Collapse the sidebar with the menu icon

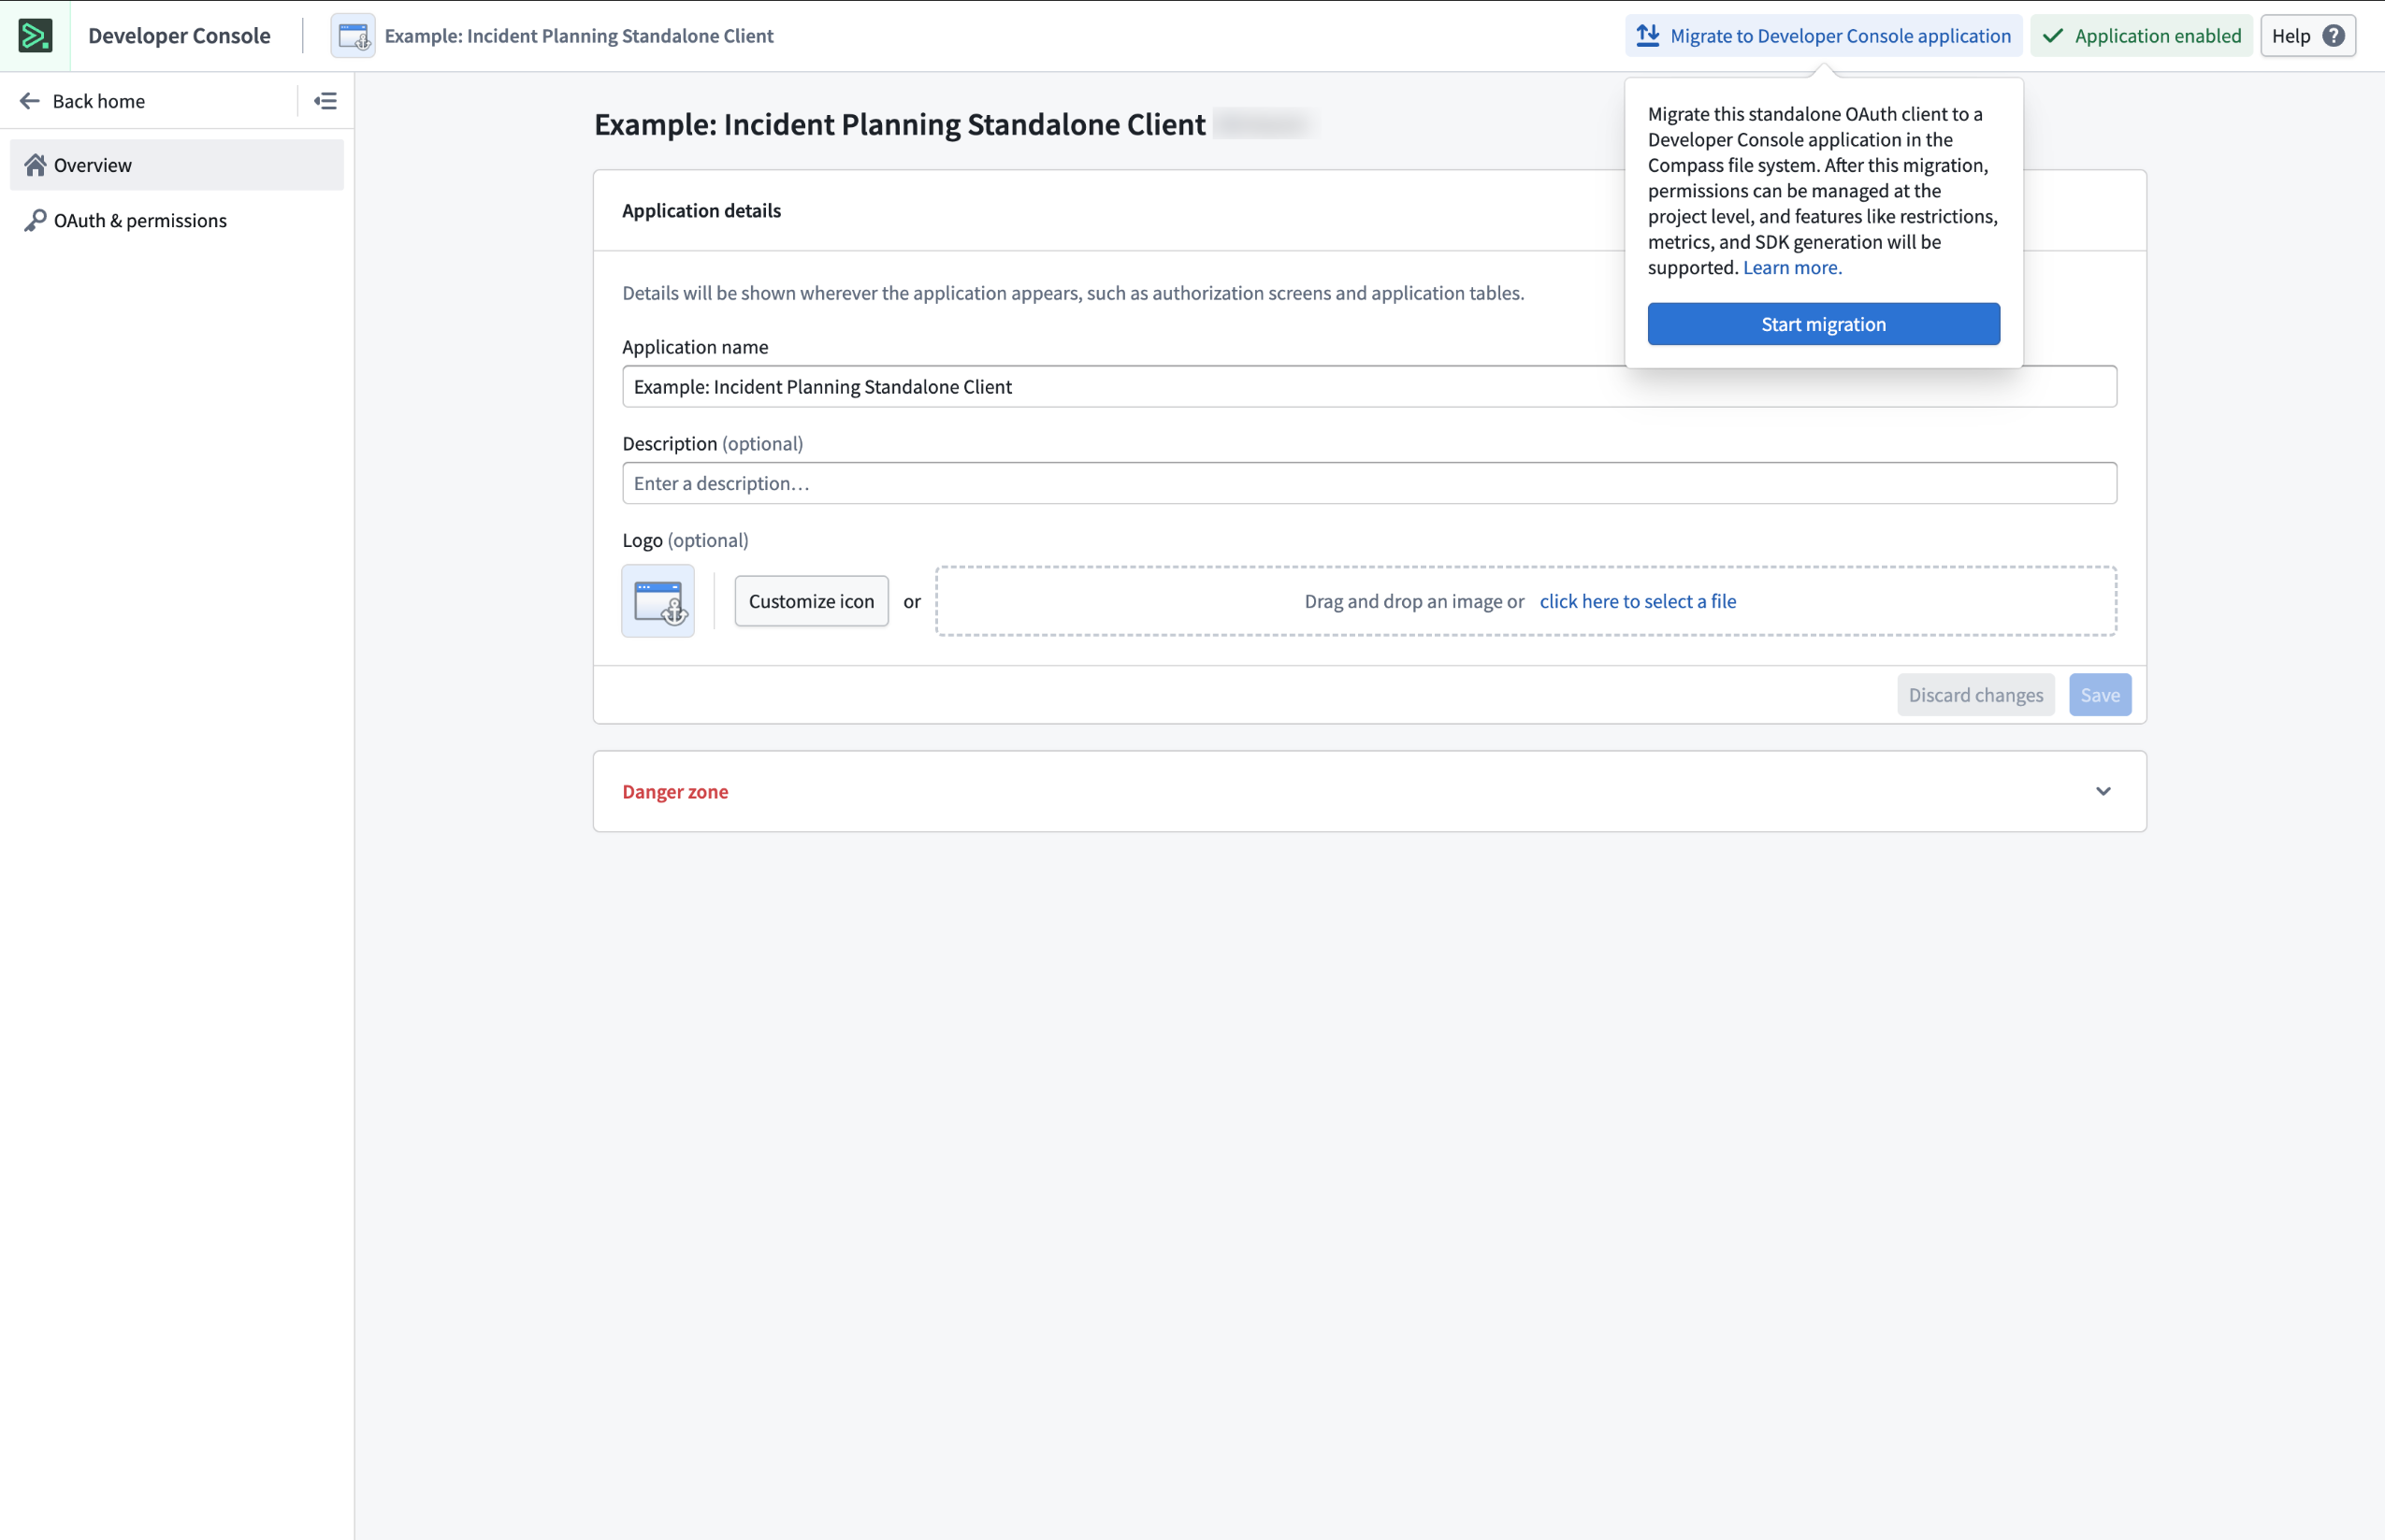tap(325, 101)
